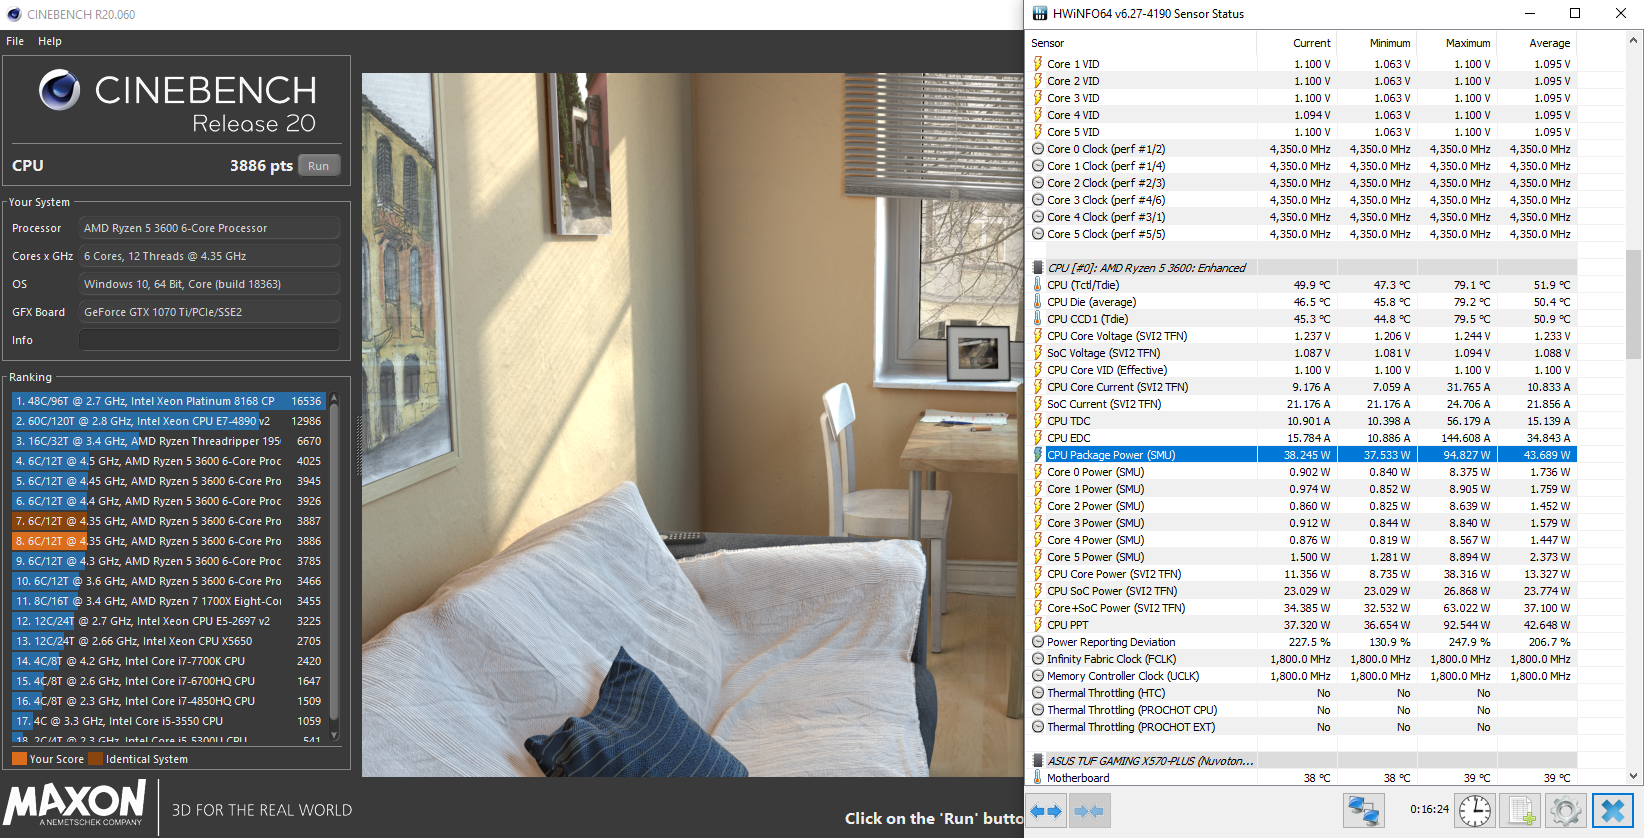Click the 'GeForce GTX 1070 Ti/PCIe/SSE2' field

210,312
